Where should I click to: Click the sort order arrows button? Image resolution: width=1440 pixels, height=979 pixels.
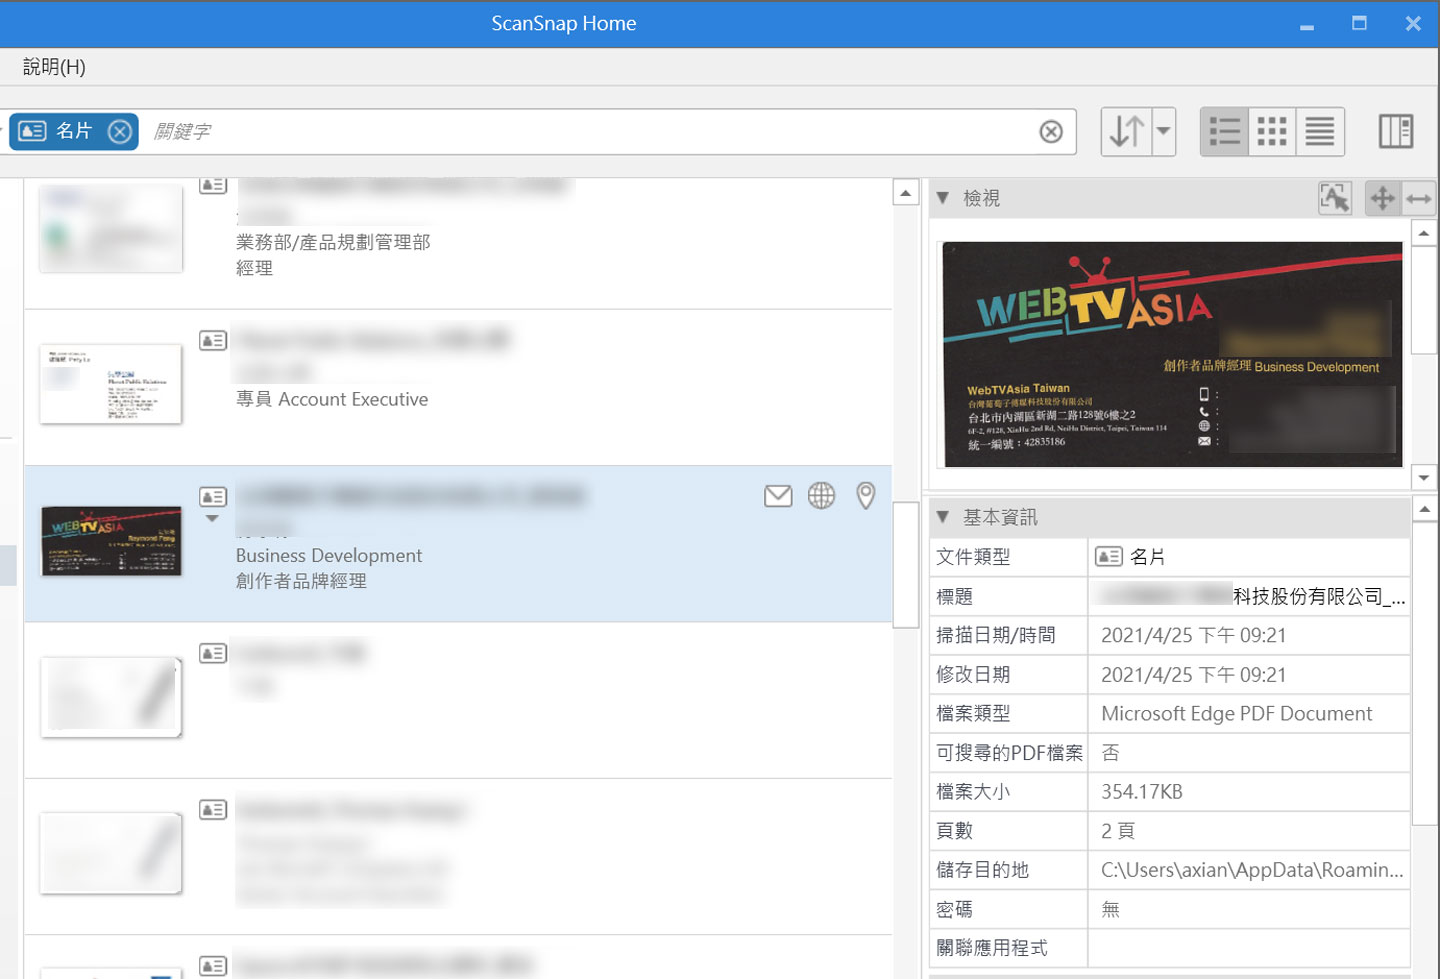[1127, 132]
